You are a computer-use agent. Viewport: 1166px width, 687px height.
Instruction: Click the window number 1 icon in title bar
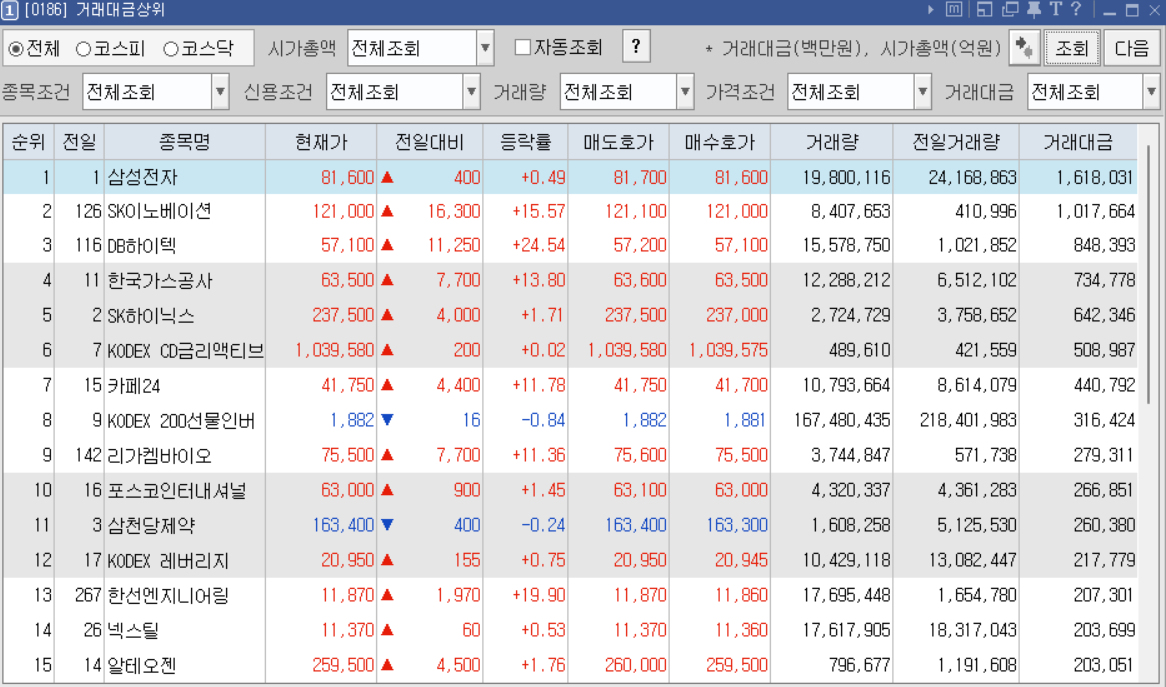click(10, 10)
